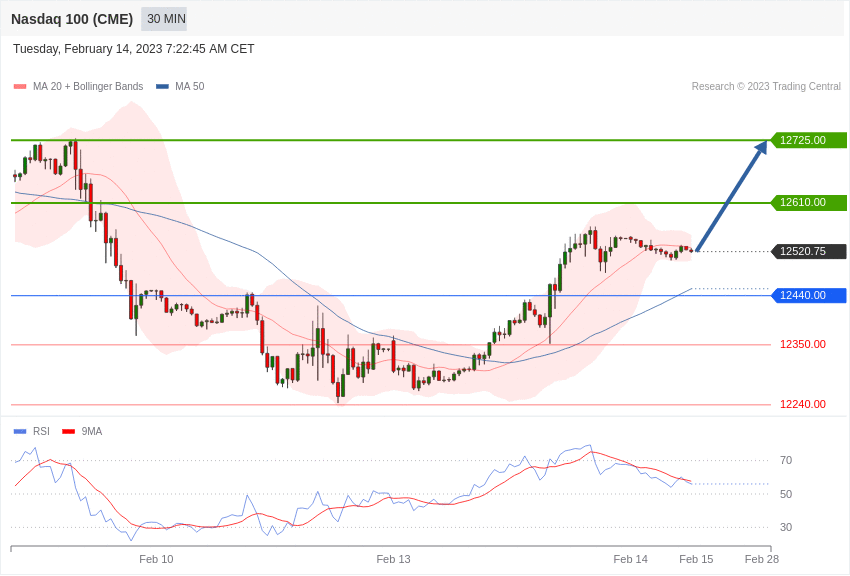
Task: Click the 12520.75 current price tag
Action: [x=808, y=251]
